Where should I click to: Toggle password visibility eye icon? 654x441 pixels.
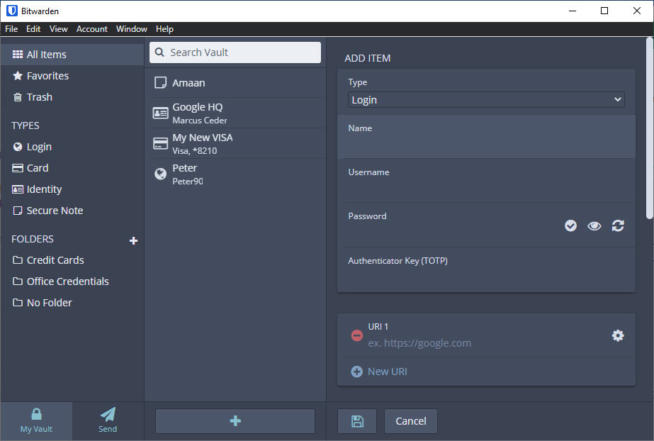pyautogui.click(x=594, y=226)
